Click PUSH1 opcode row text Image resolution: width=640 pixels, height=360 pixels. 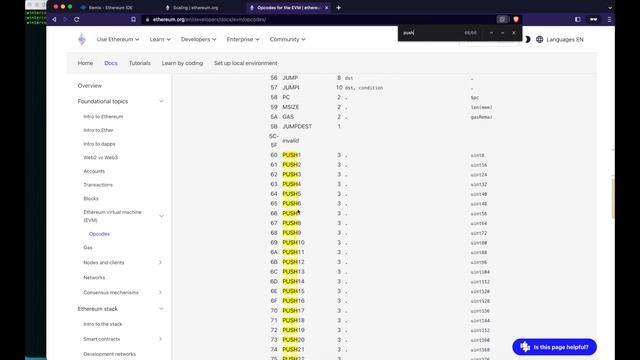[291, 155]
